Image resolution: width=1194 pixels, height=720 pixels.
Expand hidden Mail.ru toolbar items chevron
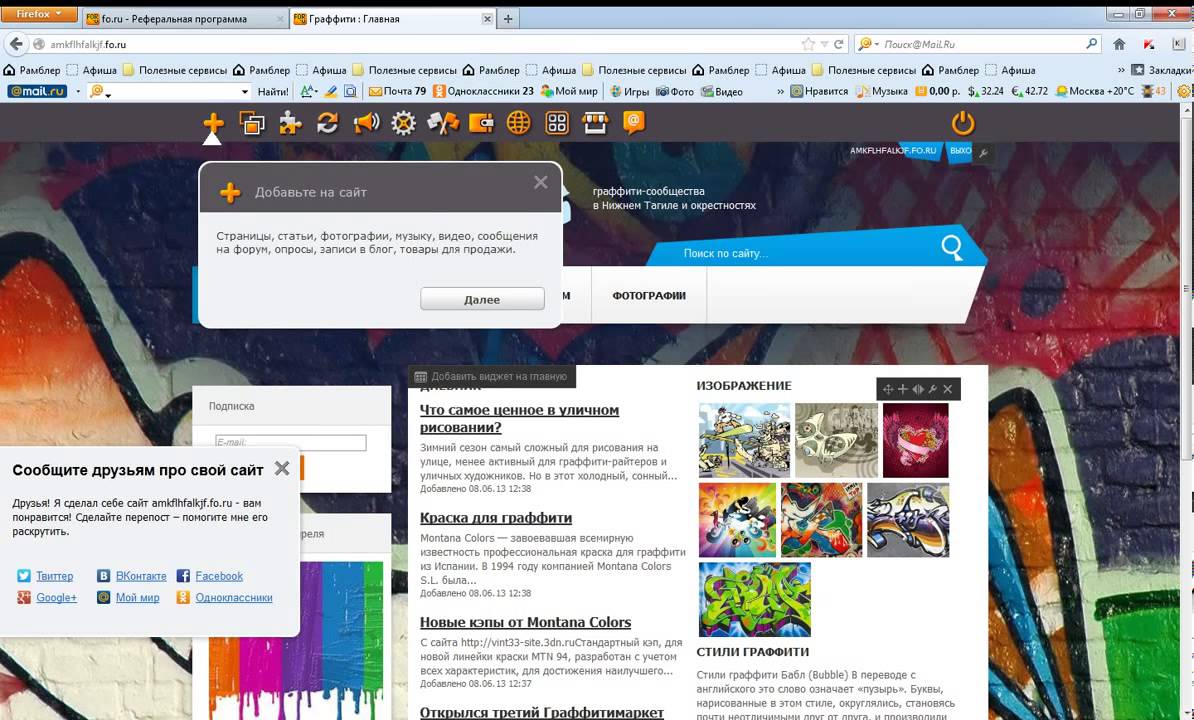point(781,92)
